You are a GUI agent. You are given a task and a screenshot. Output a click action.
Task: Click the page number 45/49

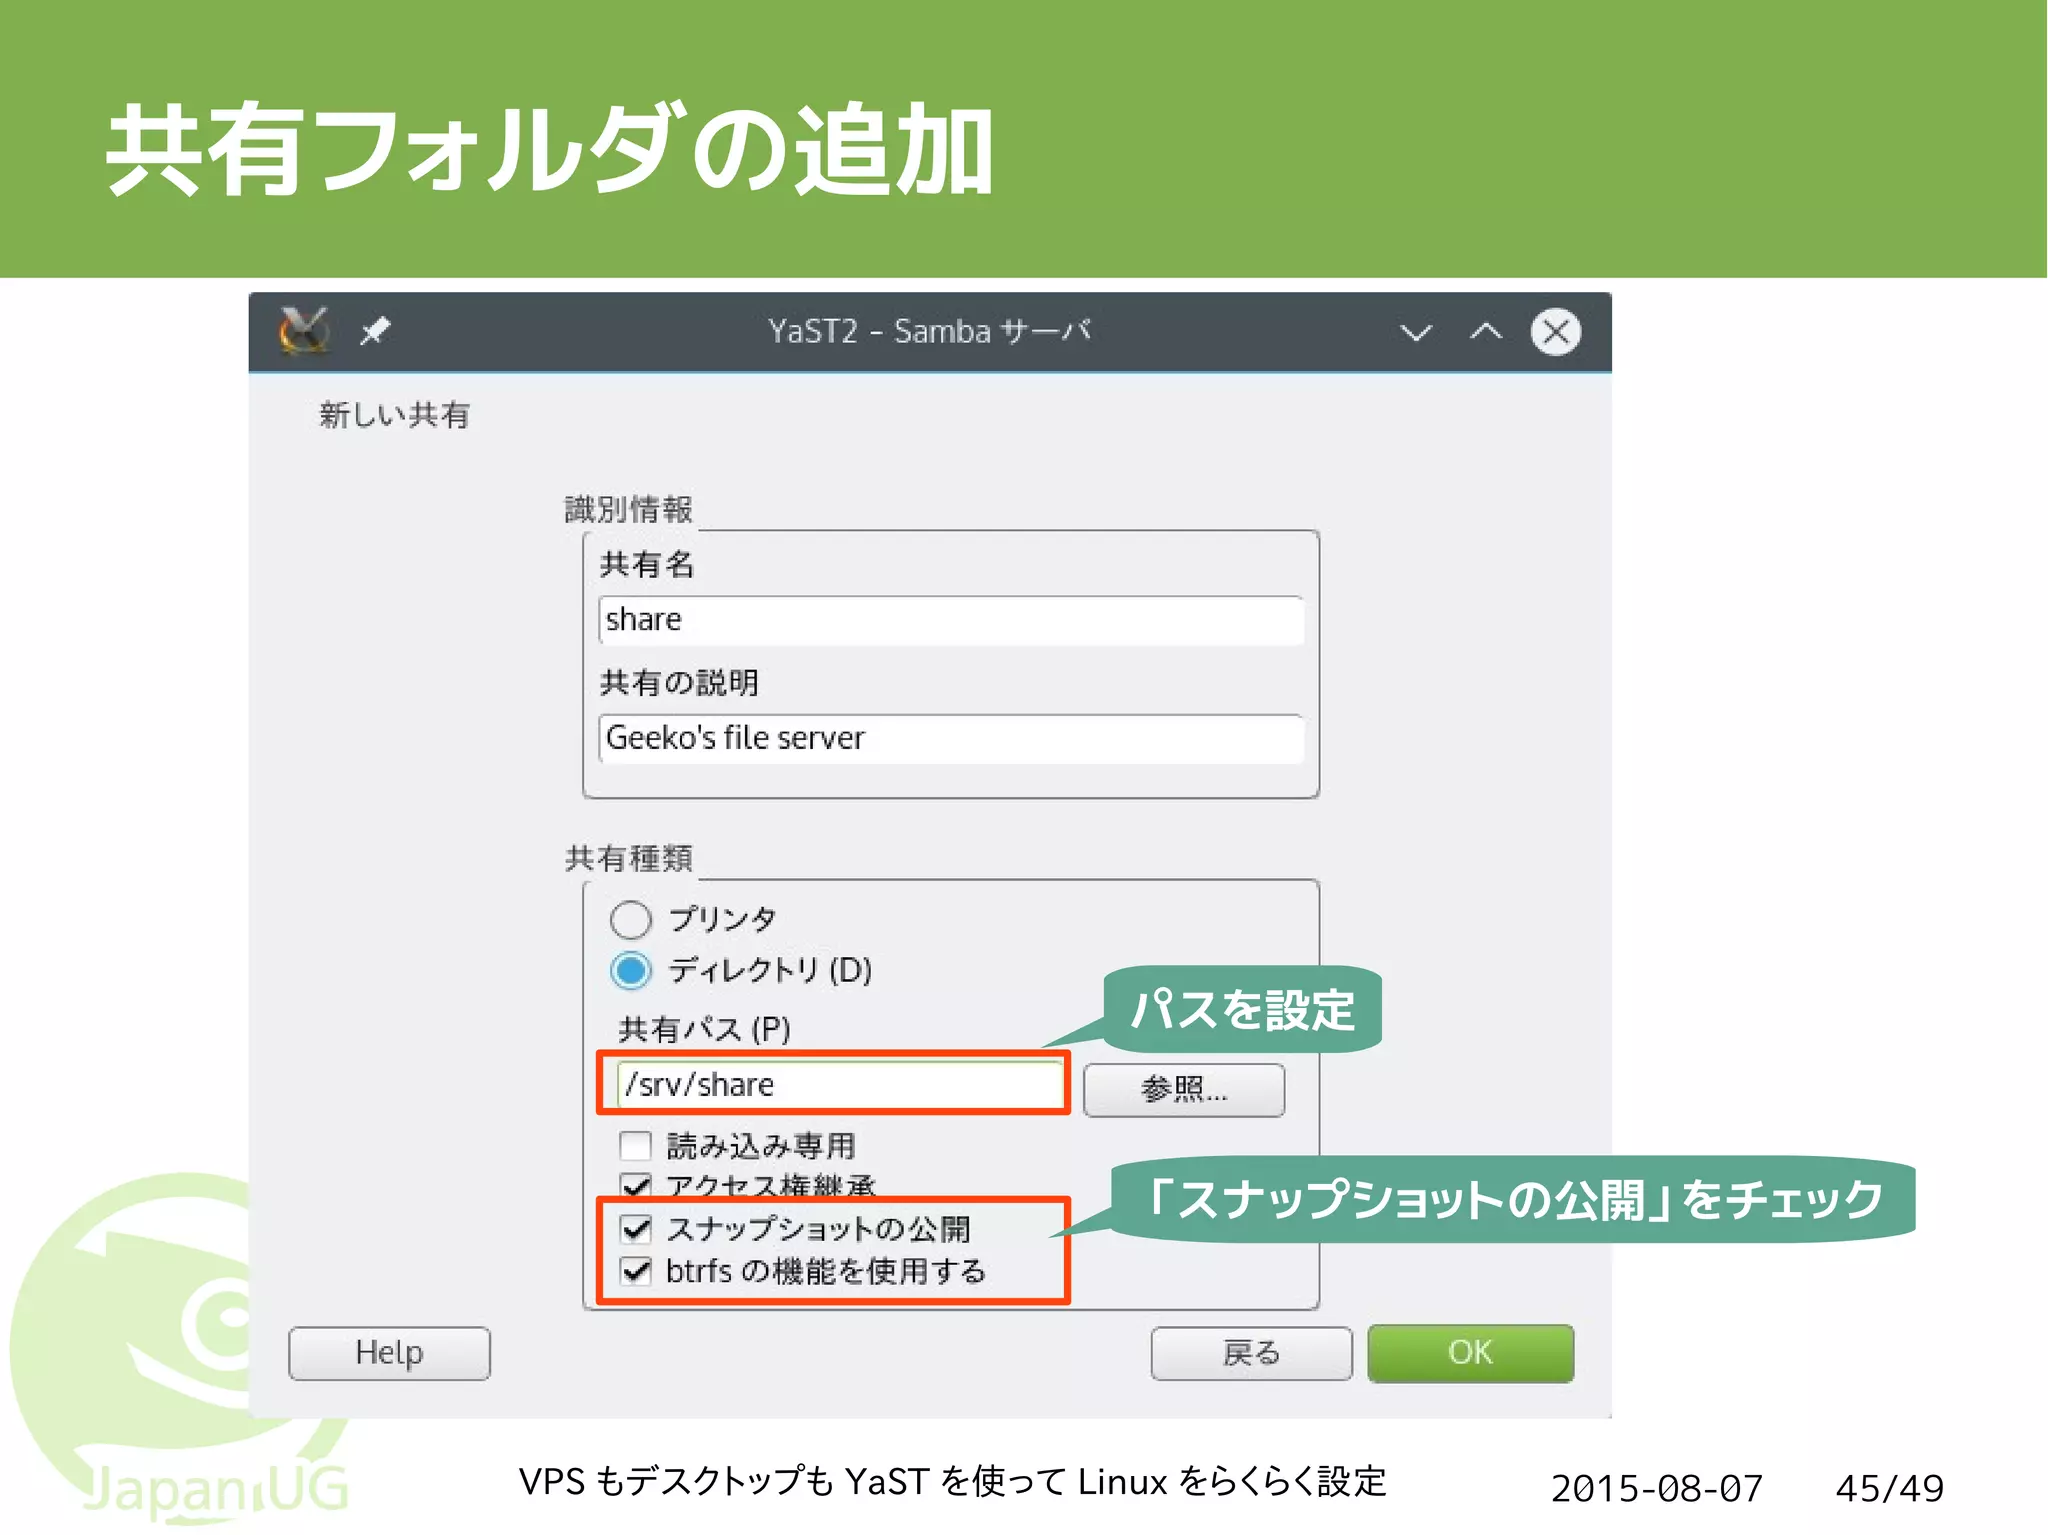[1890, 1488]
